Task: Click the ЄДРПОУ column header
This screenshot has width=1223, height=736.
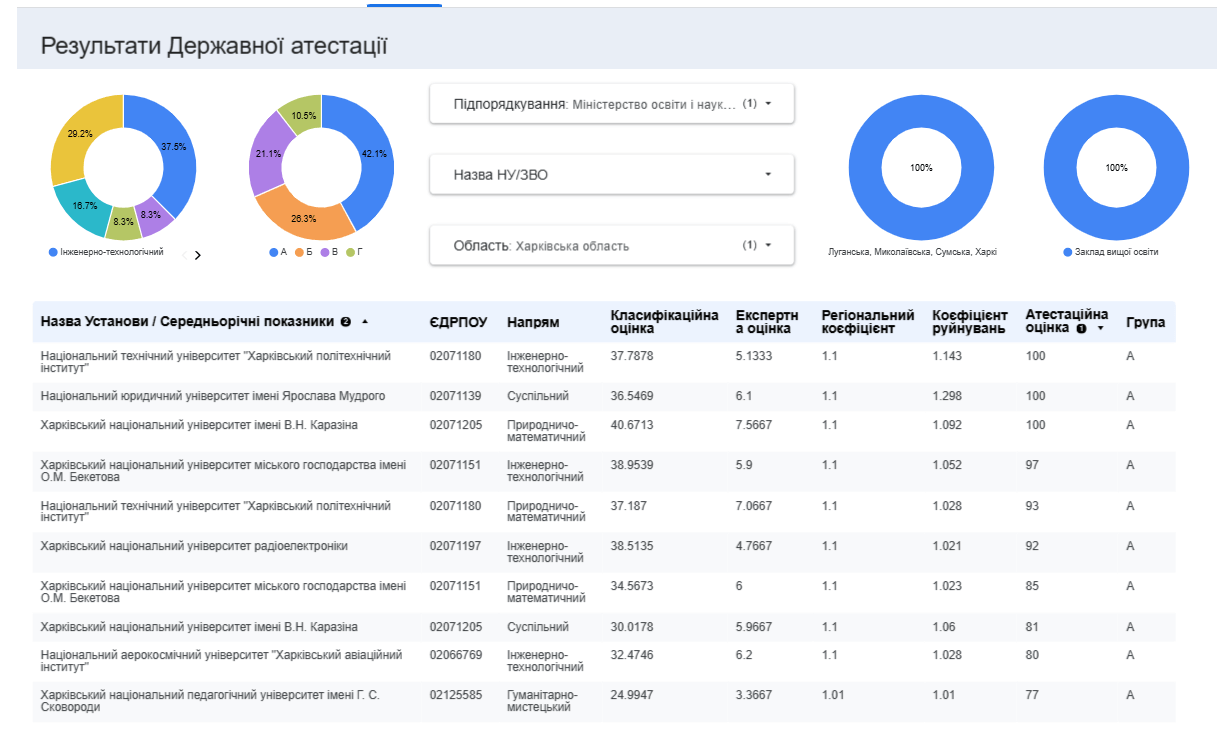Action: (458, 323)
